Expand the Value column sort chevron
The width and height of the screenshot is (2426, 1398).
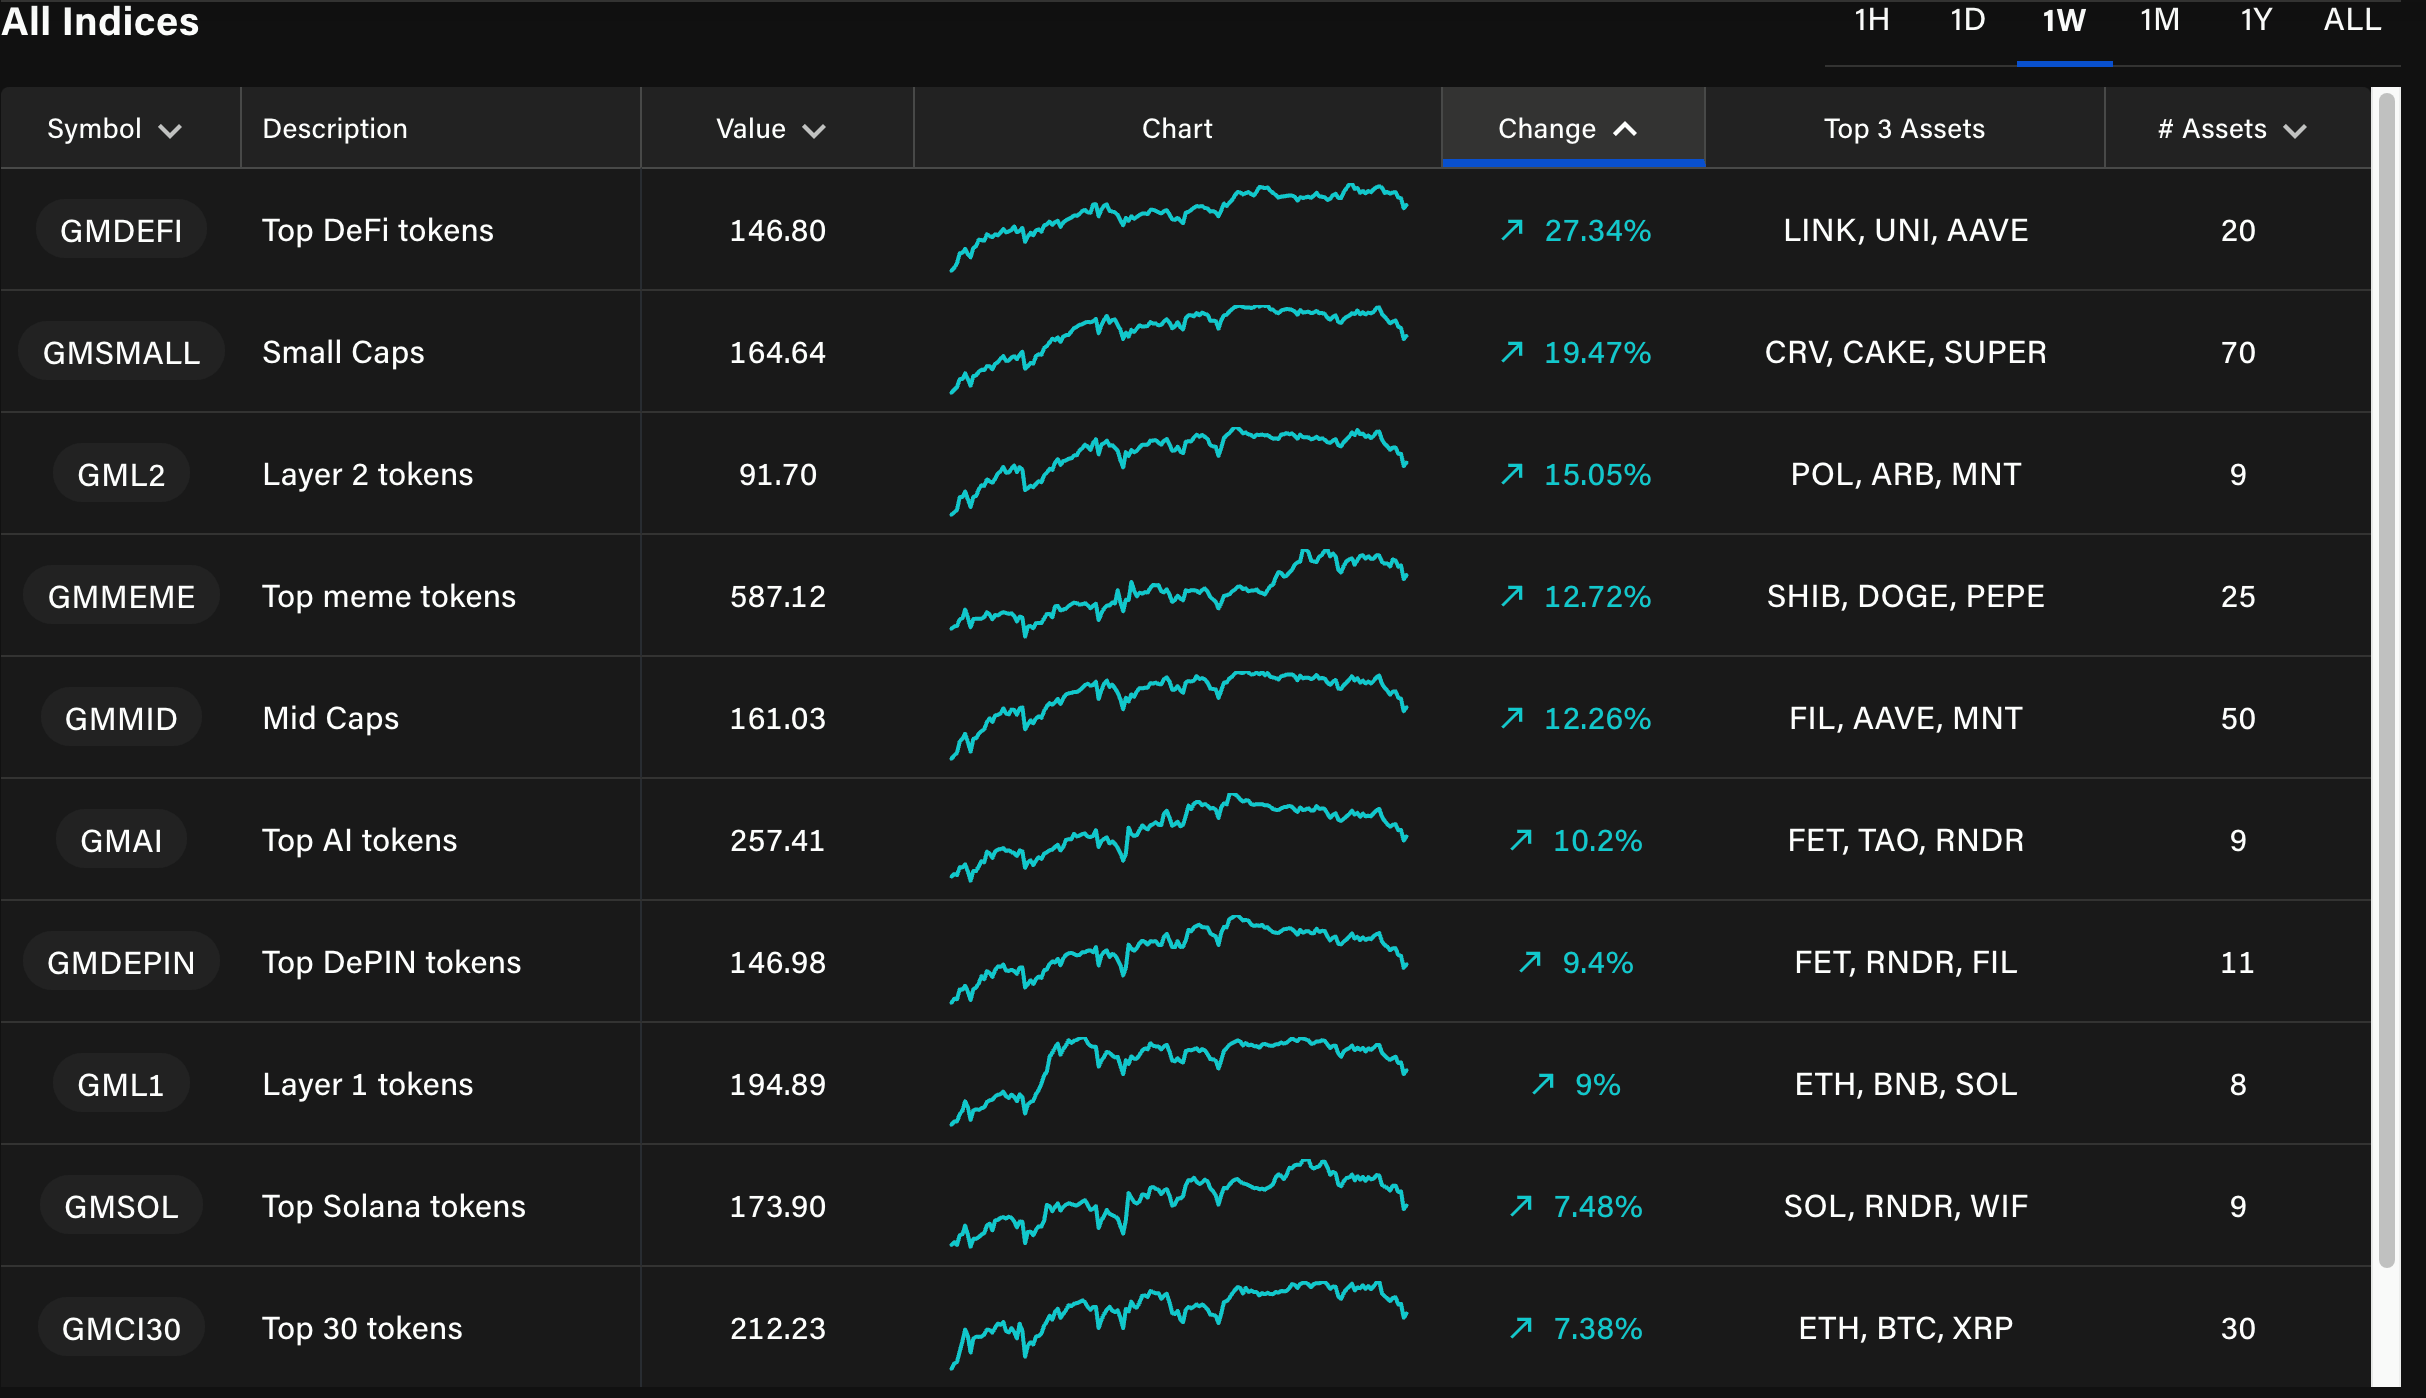[814, 131]
